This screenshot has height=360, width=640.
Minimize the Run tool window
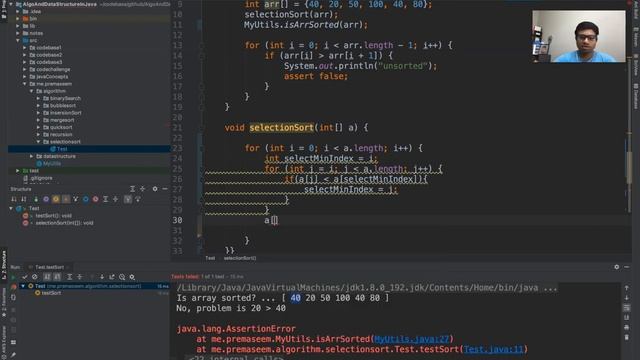(x=627, y=267)
